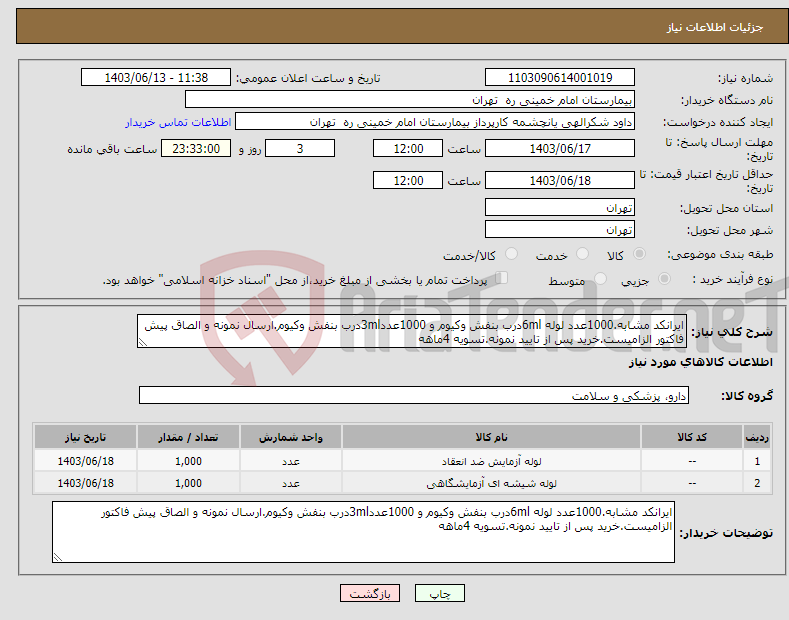Image resolution: width=789 pixels, height=620 pixels.
Task: Click the بازگشت back button
Action: tap(370, 594)
